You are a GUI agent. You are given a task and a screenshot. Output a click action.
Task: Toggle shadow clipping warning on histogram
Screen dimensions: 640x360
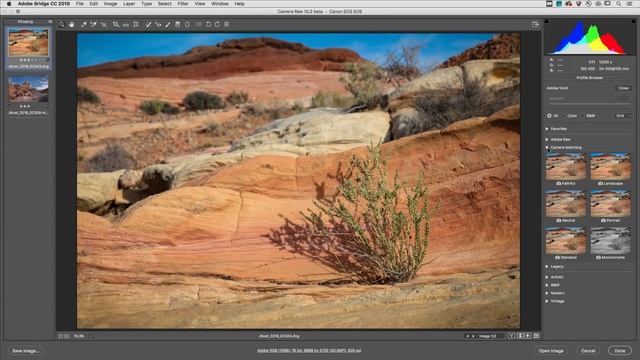547,21
